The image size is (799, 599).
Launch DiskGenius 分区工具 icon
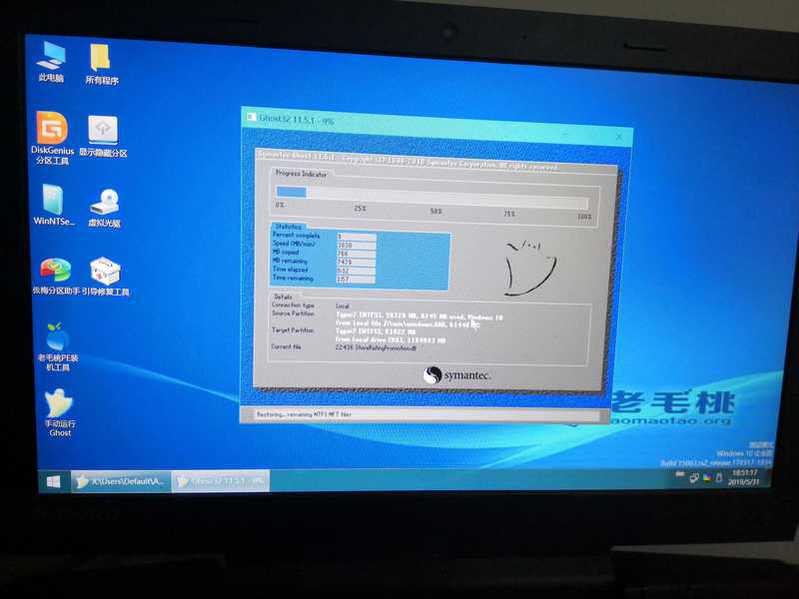[x=52, y=138]
